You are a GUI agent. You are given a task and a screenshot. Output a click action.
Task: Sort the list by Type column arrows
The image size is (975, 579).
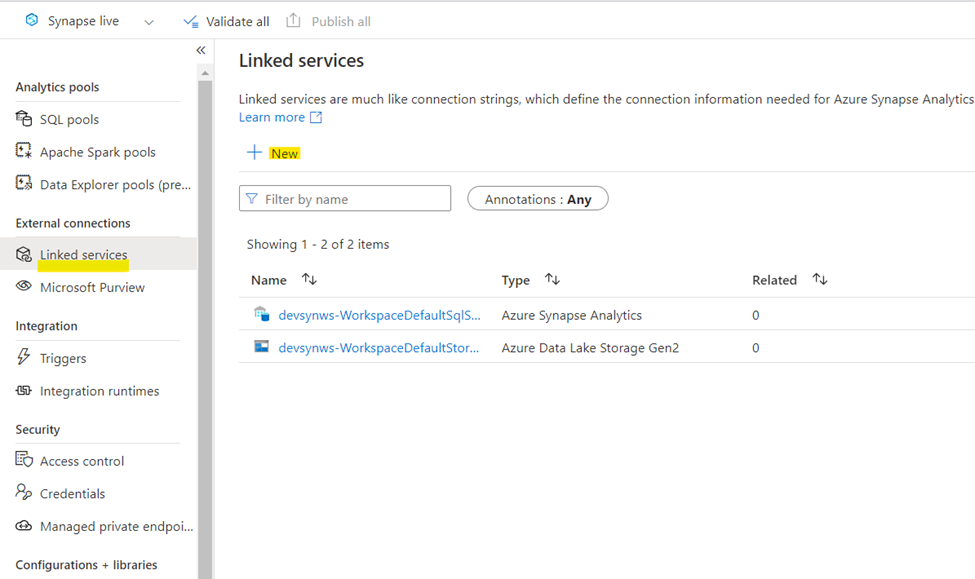[x=552, y=280]
